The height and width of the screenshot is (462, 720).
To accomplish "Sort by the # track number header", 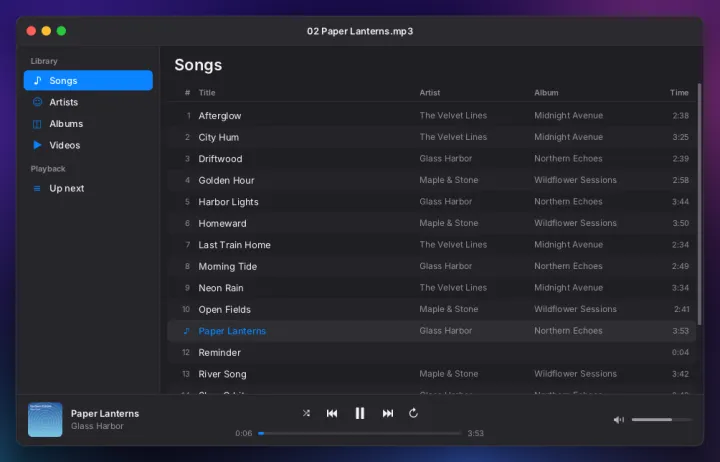I will tap(187, 93).
